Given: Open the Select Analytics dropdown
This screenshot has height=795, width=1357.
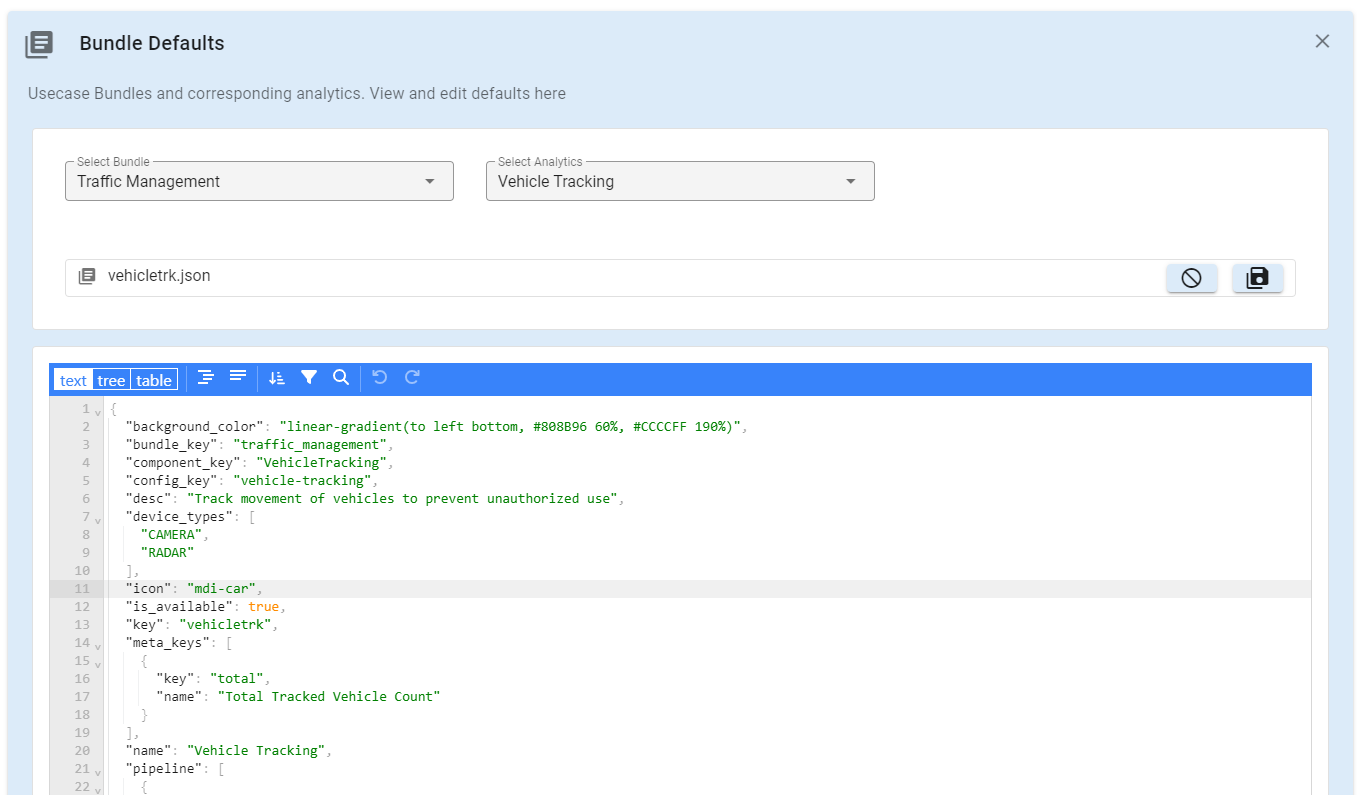Looking at the screenshot, I should click(x=680, y=181).
